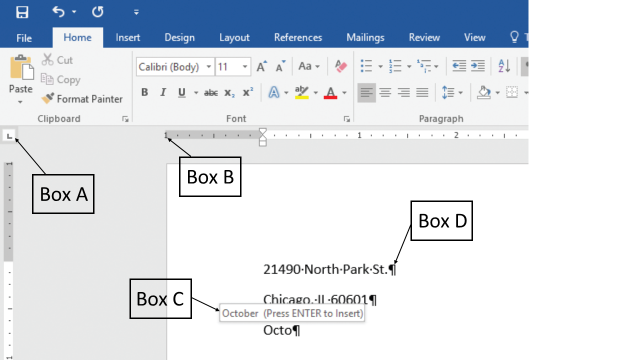This screenshot has width=640, height=360.
Task: Click the tab selector on the ruler corner
Action: click(9, 136)
